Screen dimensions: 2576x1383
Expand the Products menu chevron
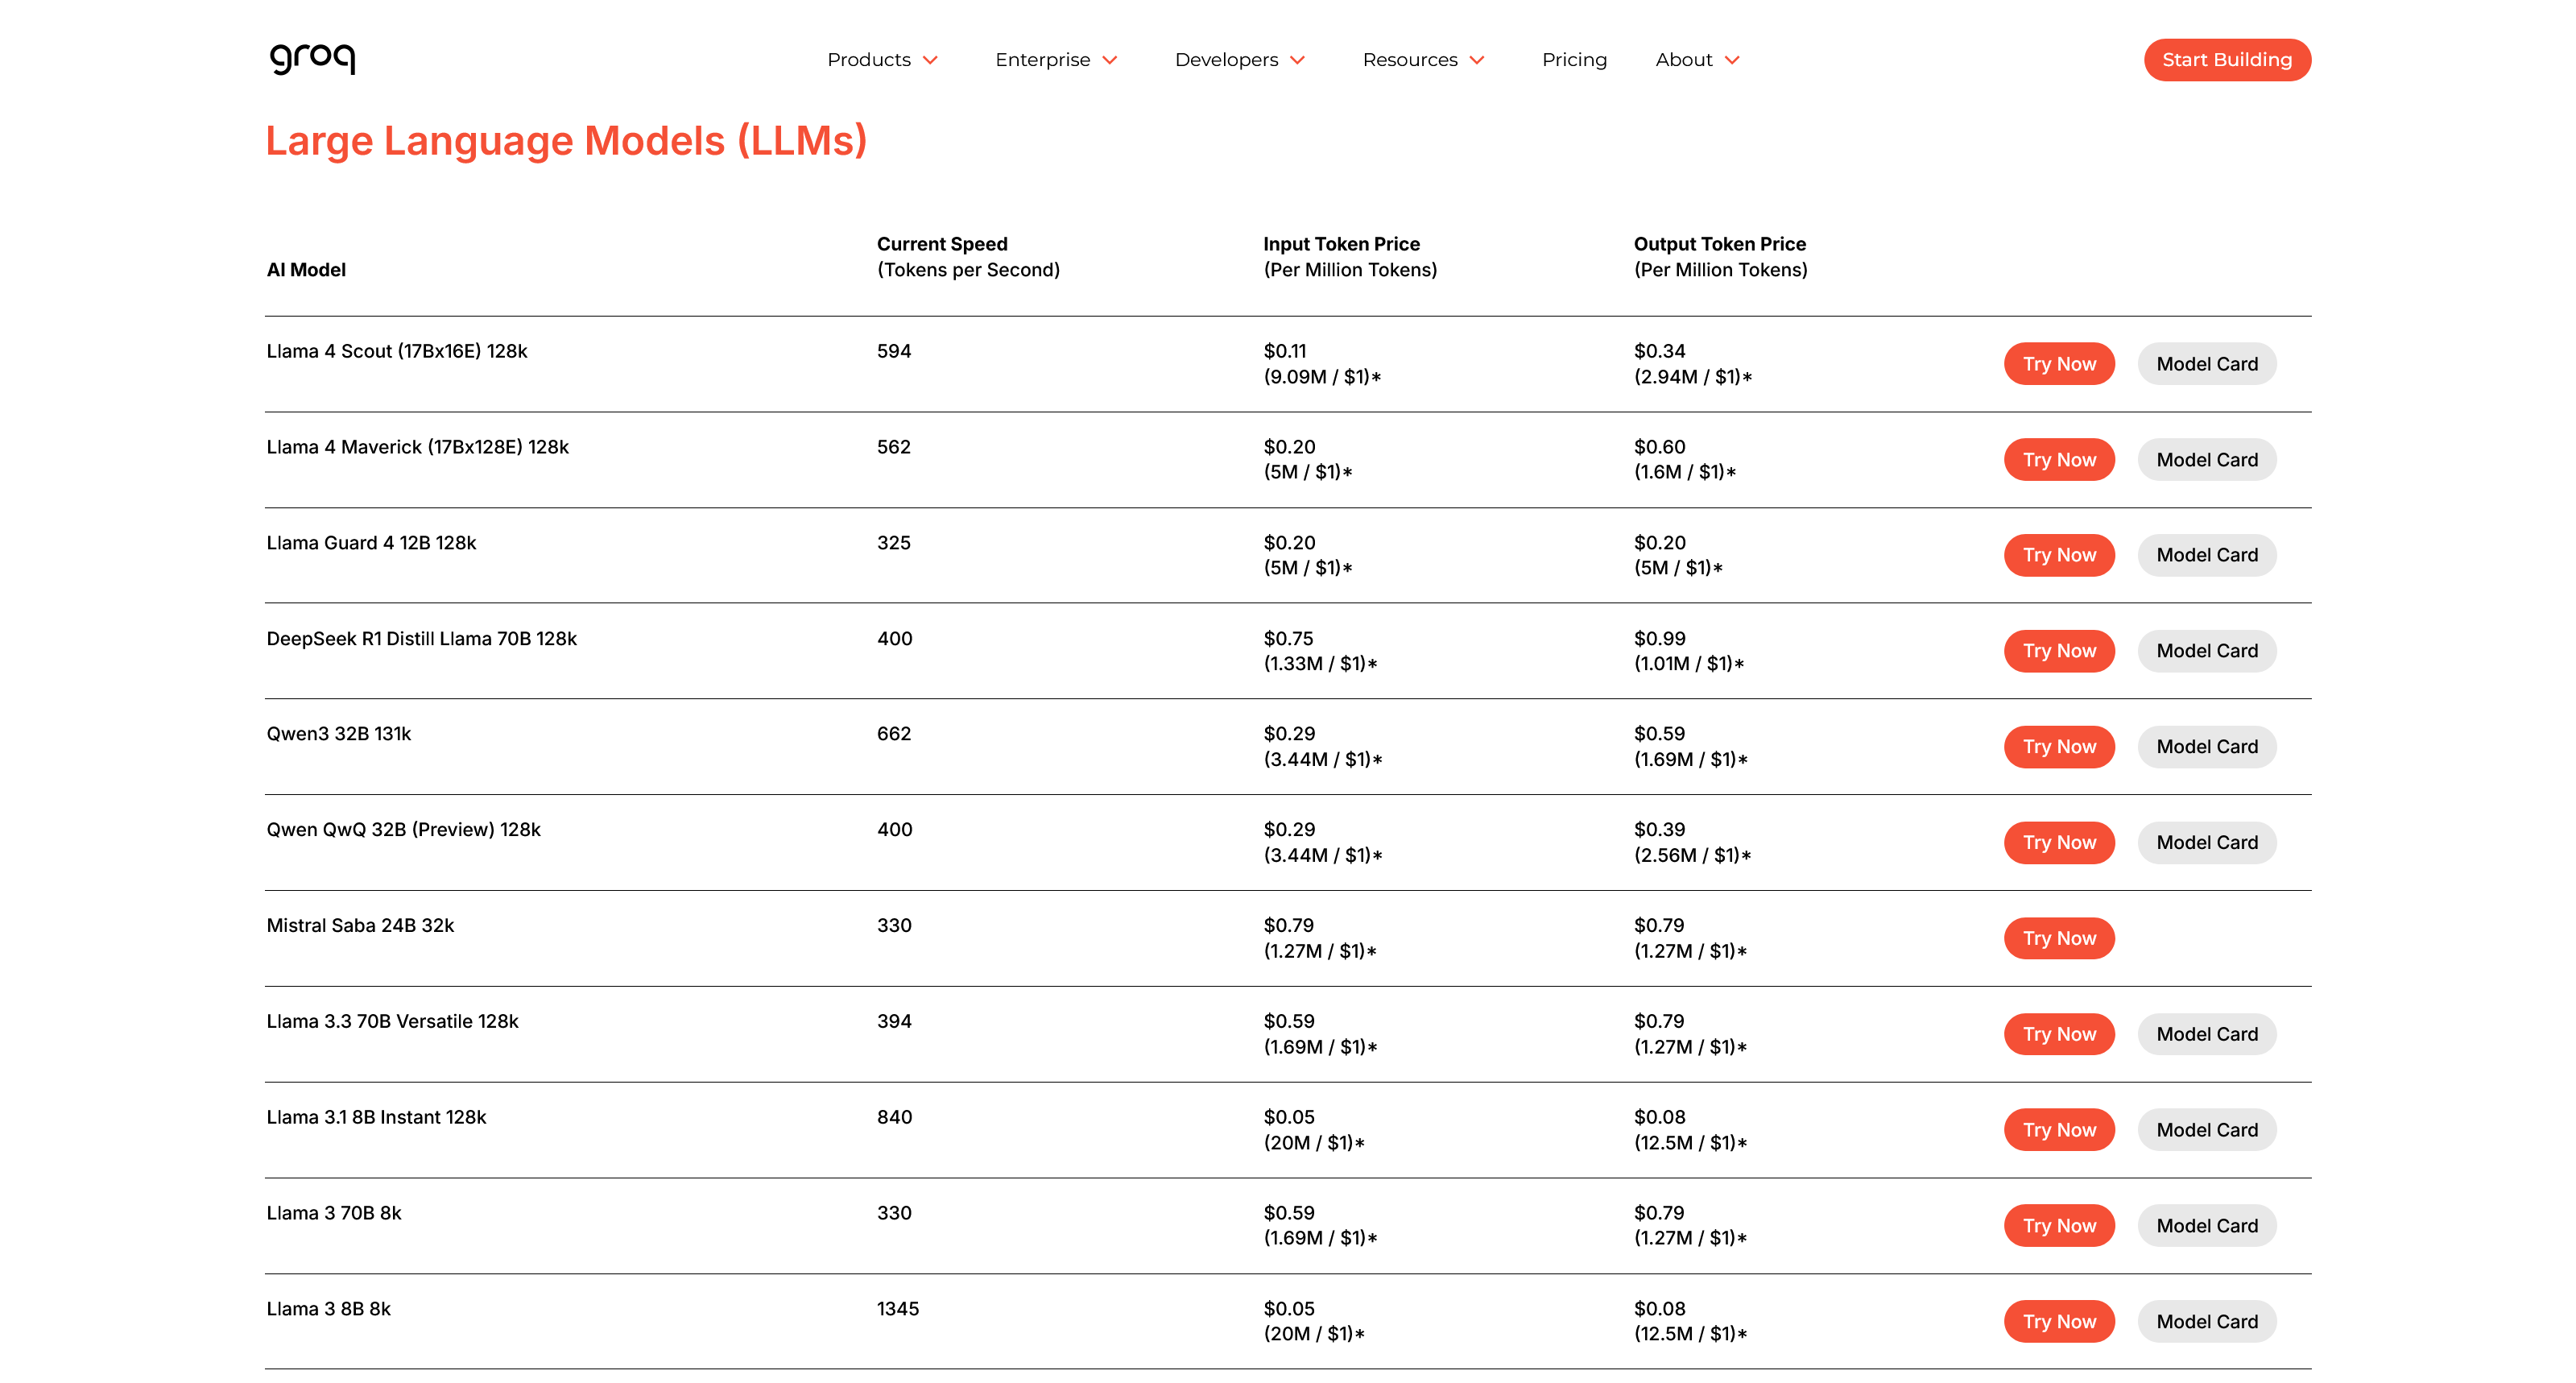point(930,60)
